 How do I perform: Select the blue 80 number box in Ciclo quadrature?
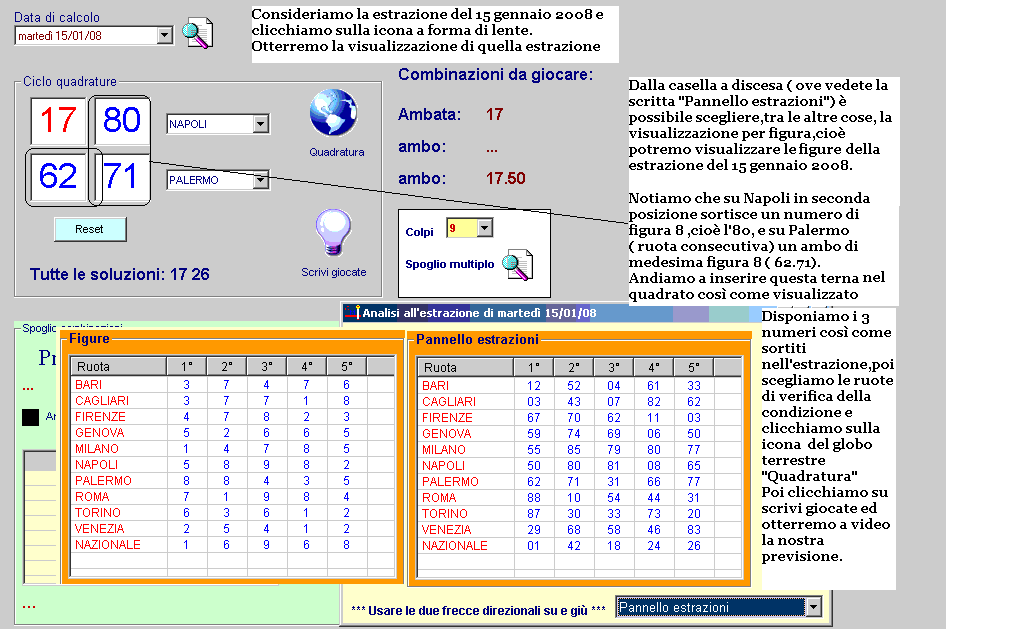[121, 120]
